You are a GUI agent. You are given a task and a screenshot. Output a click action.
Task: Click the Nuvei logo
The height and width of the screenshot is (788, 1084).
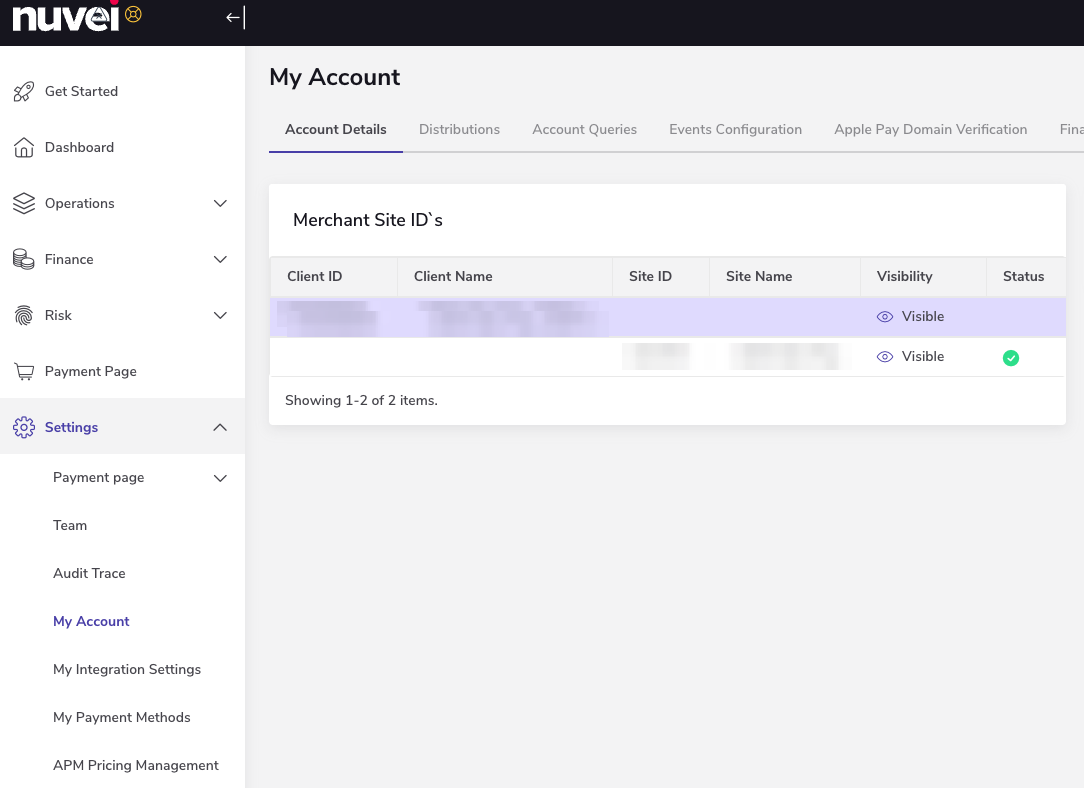coord(66,17)
